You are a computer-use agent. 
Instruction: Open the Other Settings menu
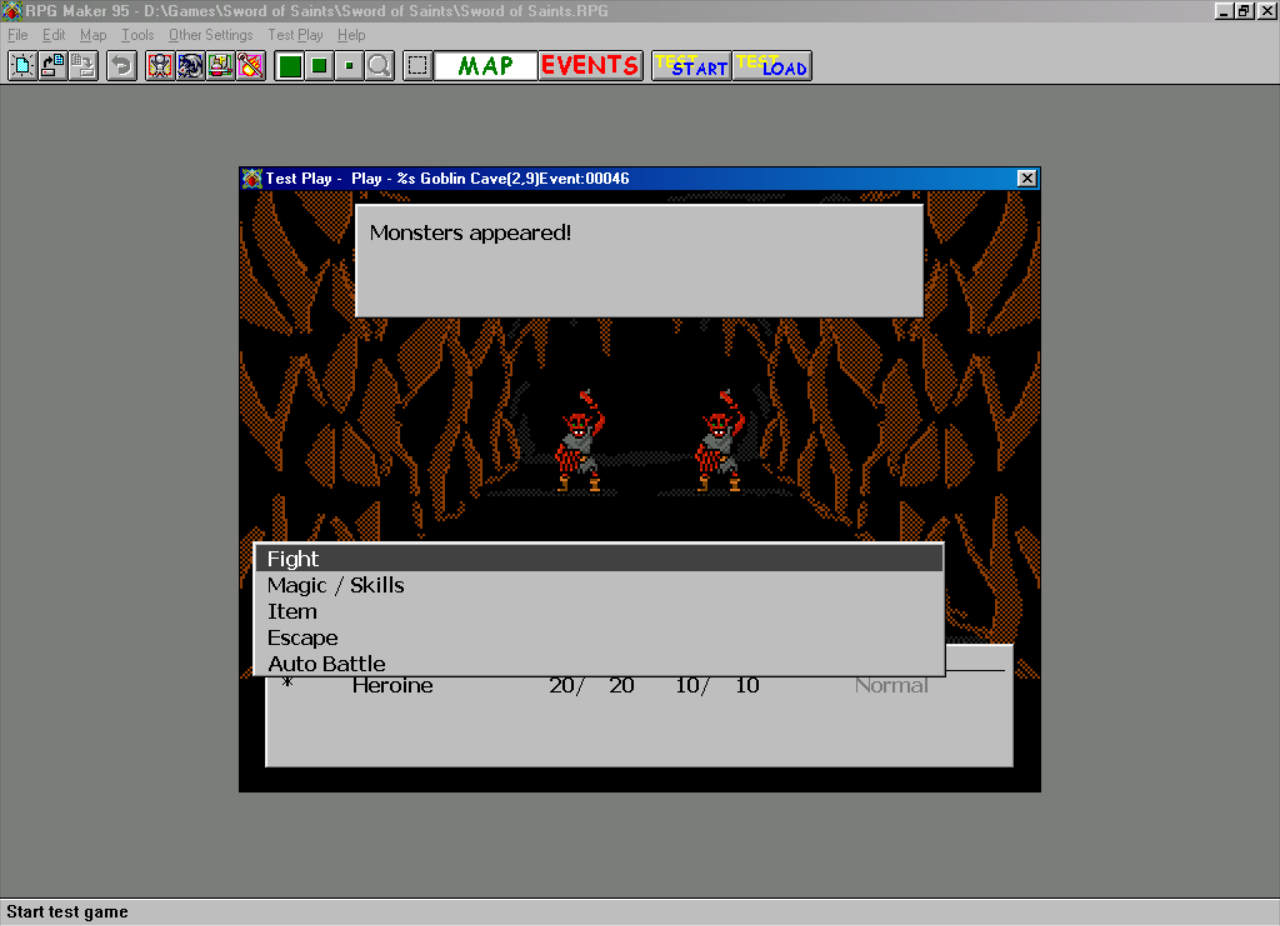(x=211, y=35)
